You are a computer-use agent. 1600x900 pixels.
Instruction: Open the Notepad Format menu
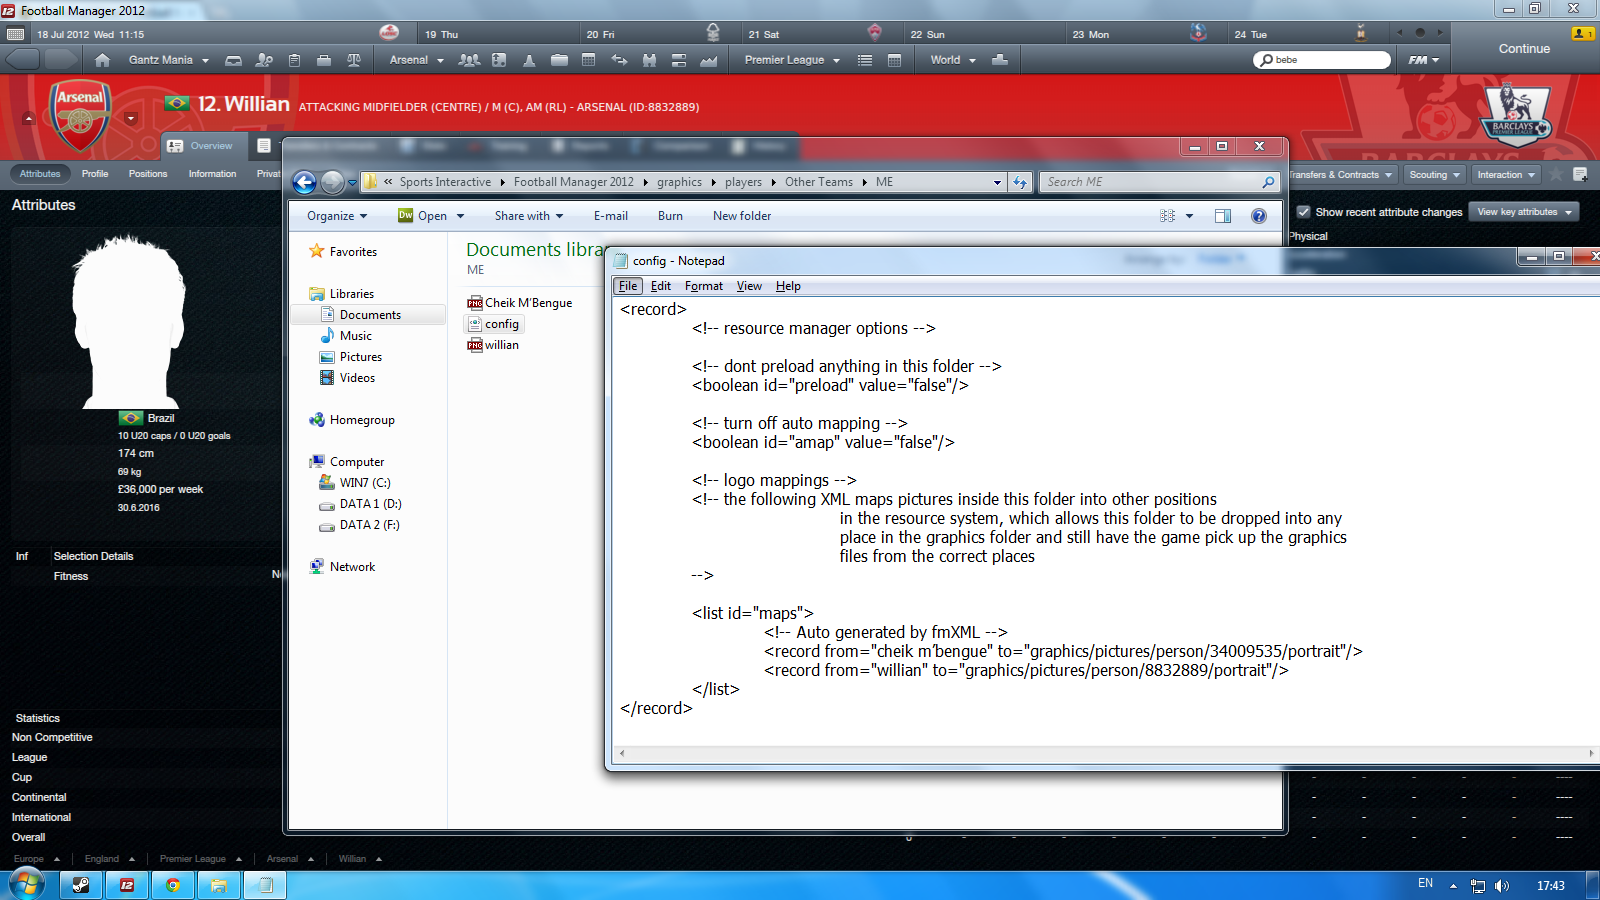pyautogui.click(x=704, y=286)
